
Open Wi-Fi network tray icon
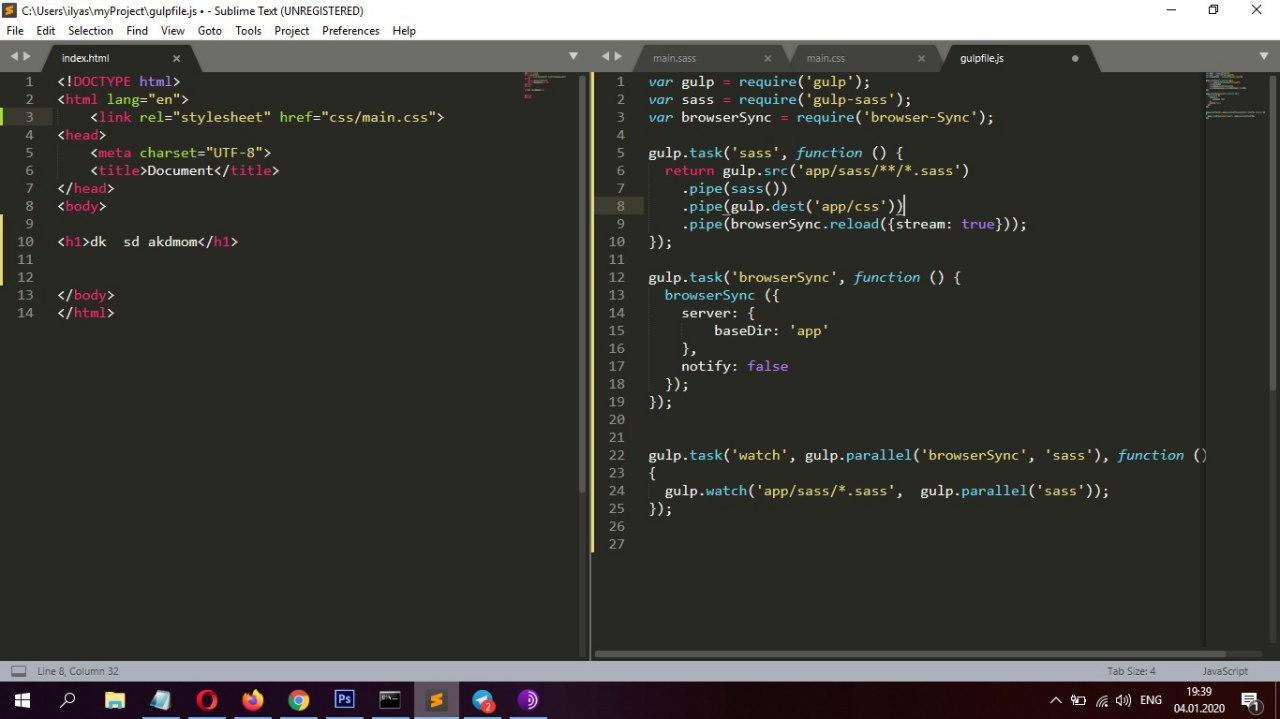(x=1102, y=701)
